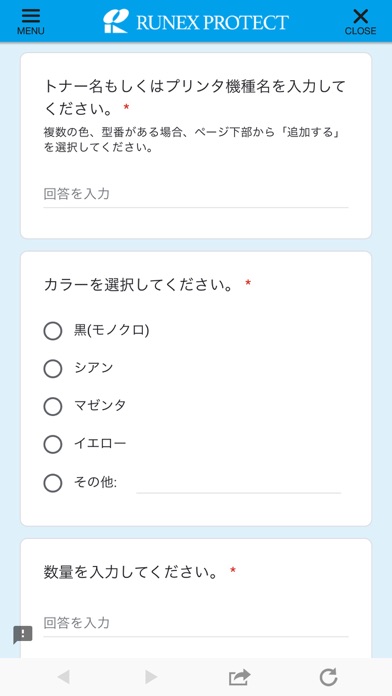Viewport: 392px width, 696px height.
Task: Click the MENU label text
Action: click(x=31, y=31)
